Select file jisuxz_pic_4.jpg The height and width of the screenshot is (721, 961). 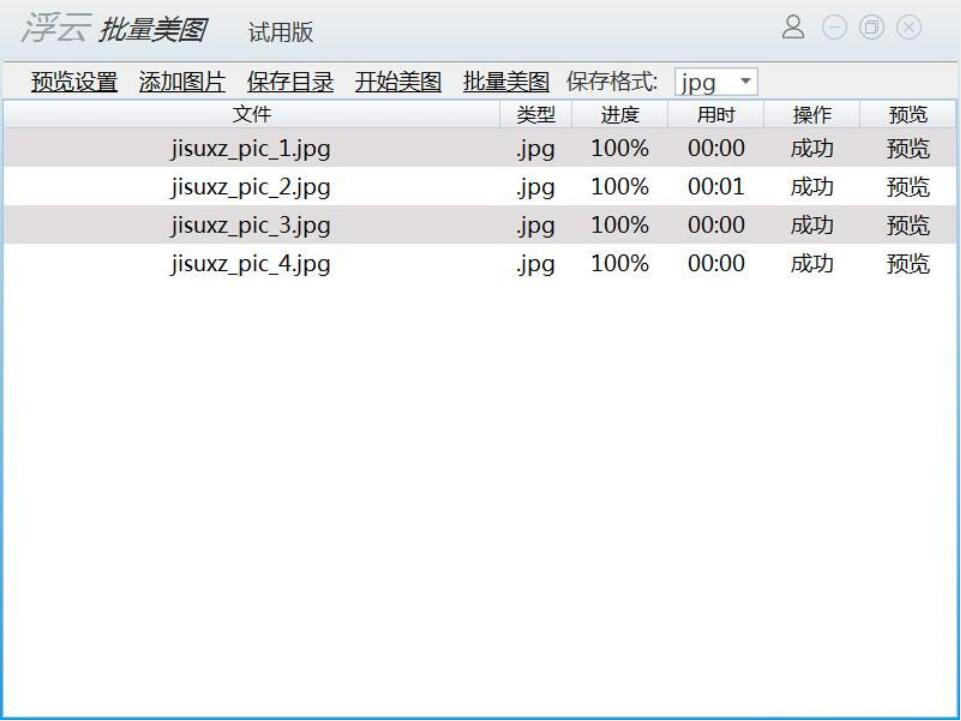coord(251,264)
